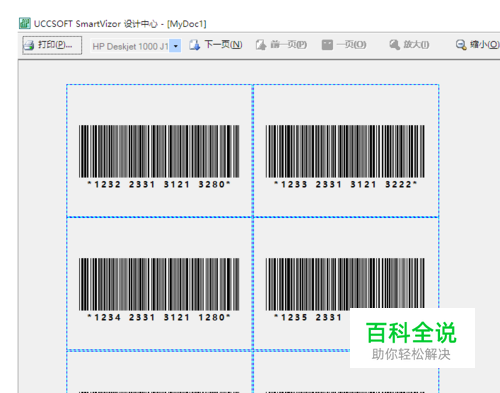Click the text *1234 2331 3121 1280*

(159, 317)
